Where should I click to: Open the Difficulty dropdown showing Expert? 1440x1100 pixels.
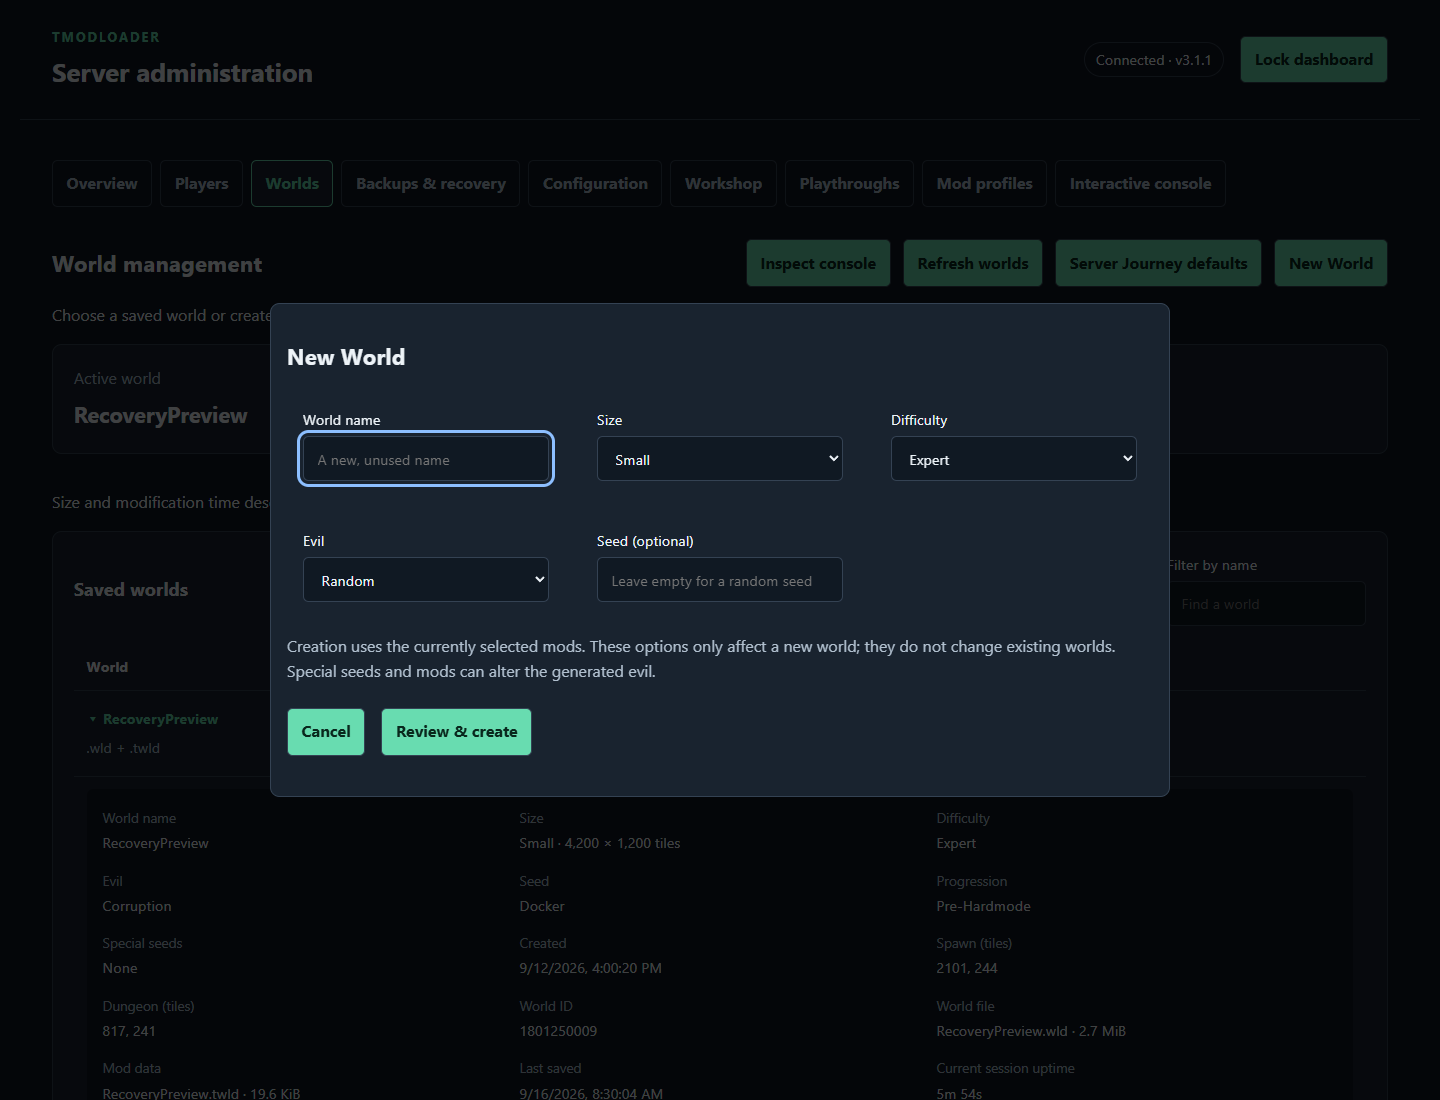[x=1013, y=459]
